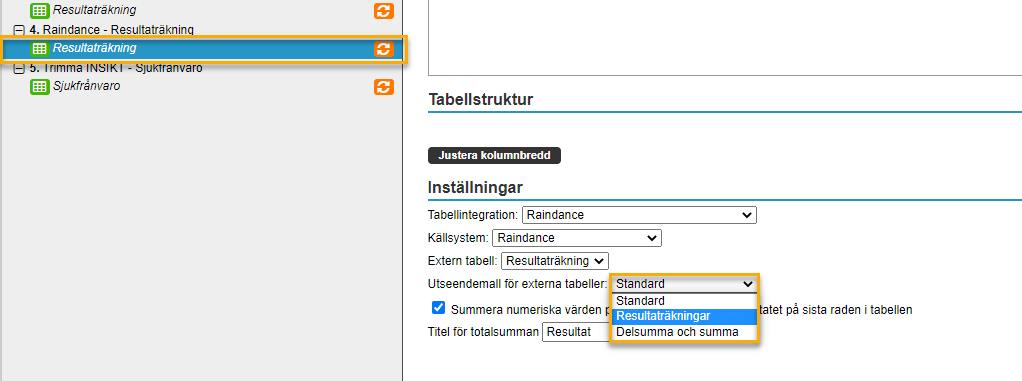Image resolution: width=1022 pixels, height=381 pixels.
Task: Open the Källsystem dropdown
Action: tap(577, 238)
